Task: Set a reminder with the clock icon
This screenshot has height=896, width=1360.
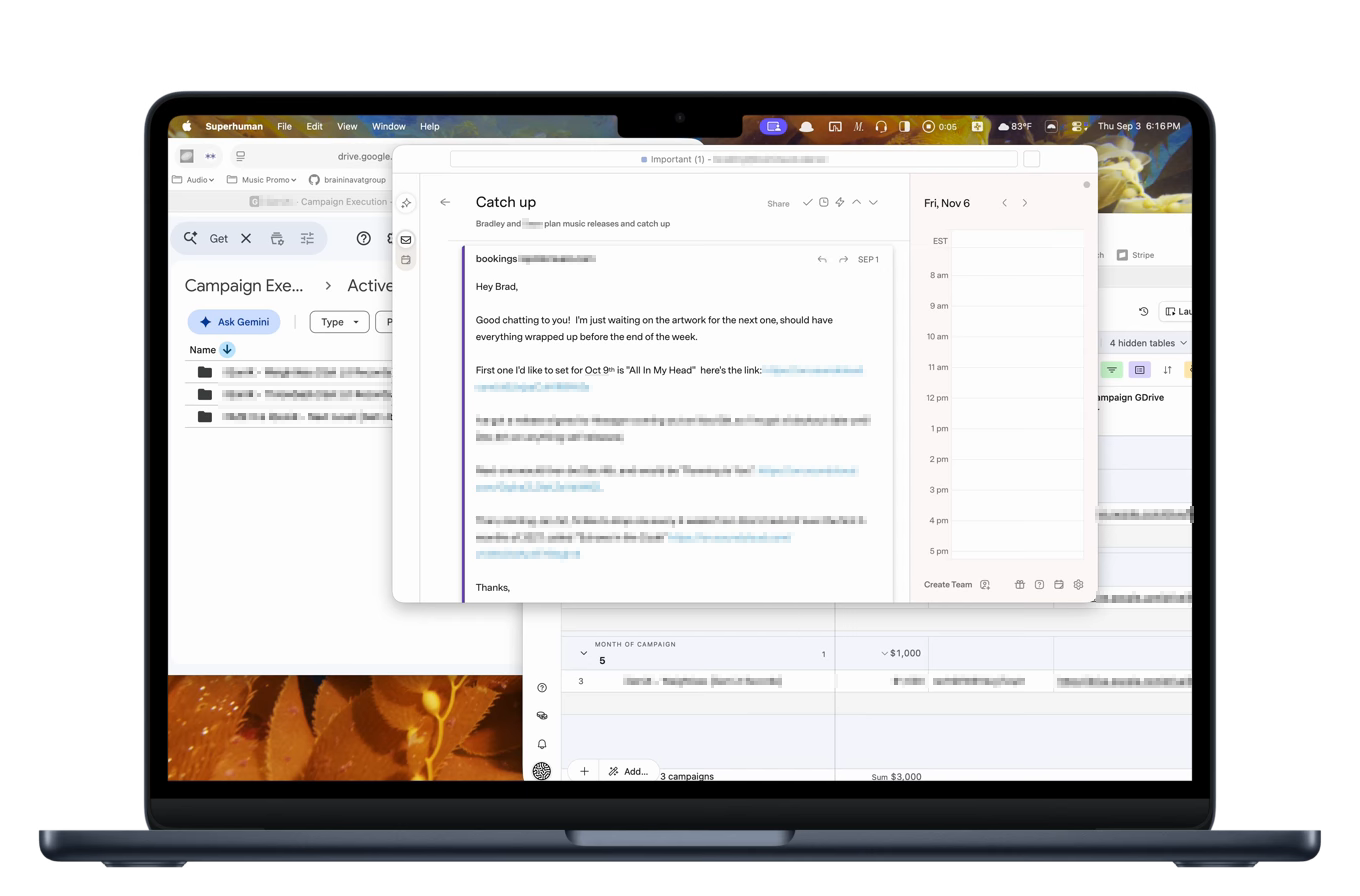Action: click(824, 202)
